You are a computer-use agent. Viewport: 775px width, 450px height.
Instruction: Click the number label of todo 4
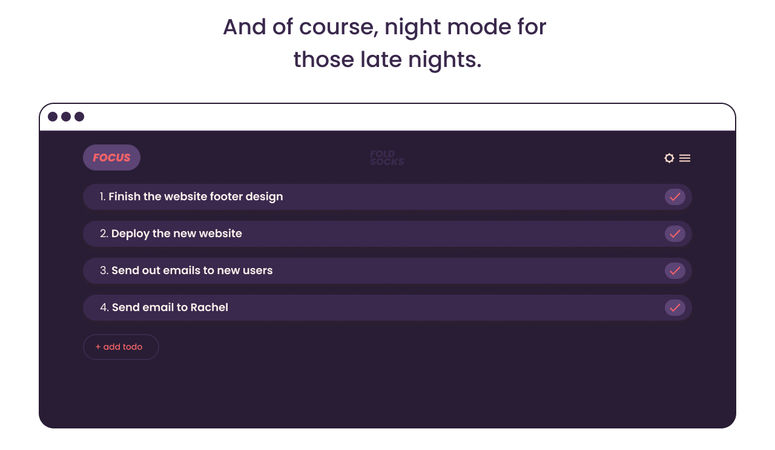click(x=104, y=307)
